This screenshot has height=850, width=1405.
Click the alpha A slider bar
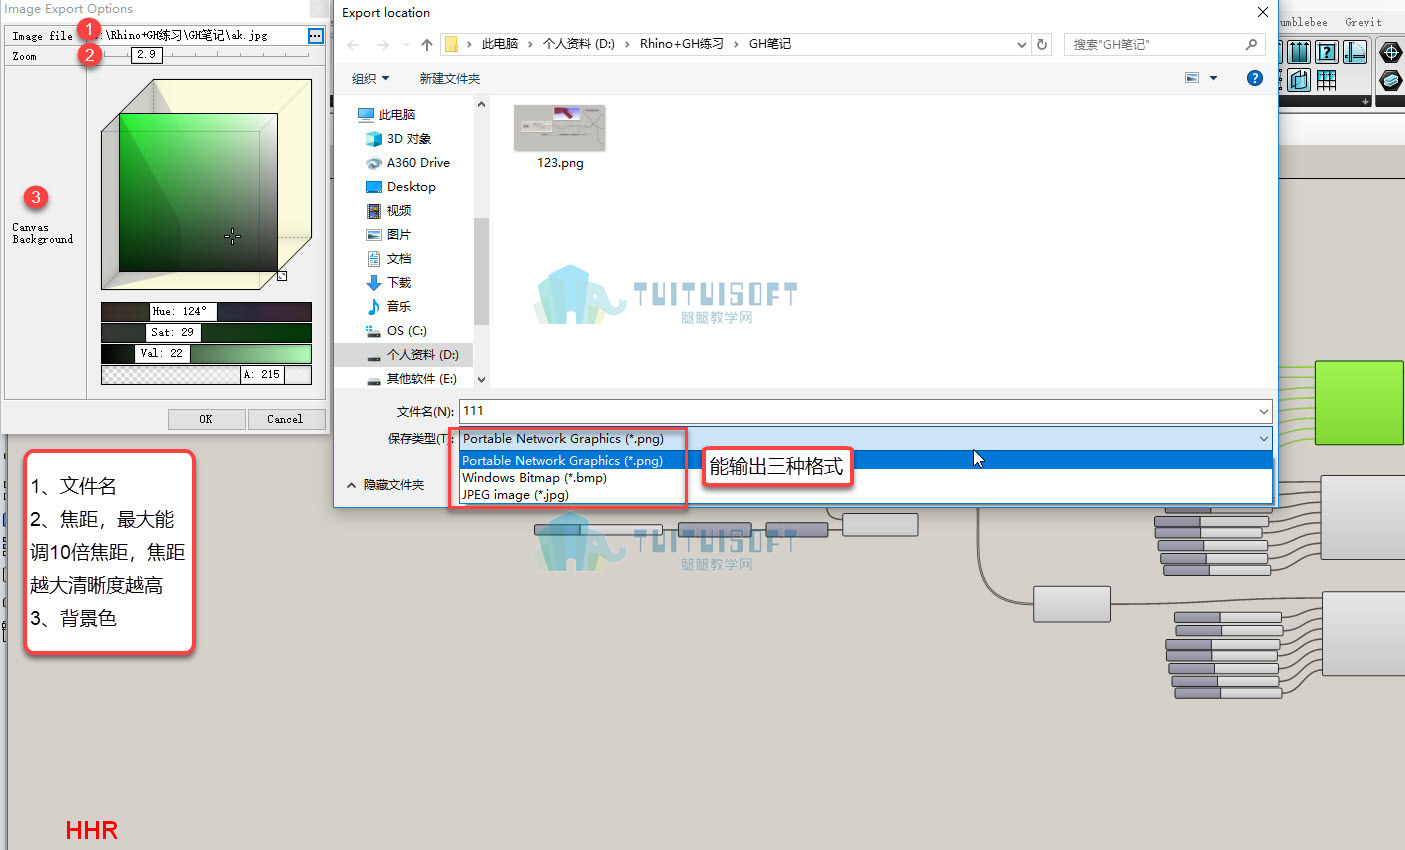[206, 375]
